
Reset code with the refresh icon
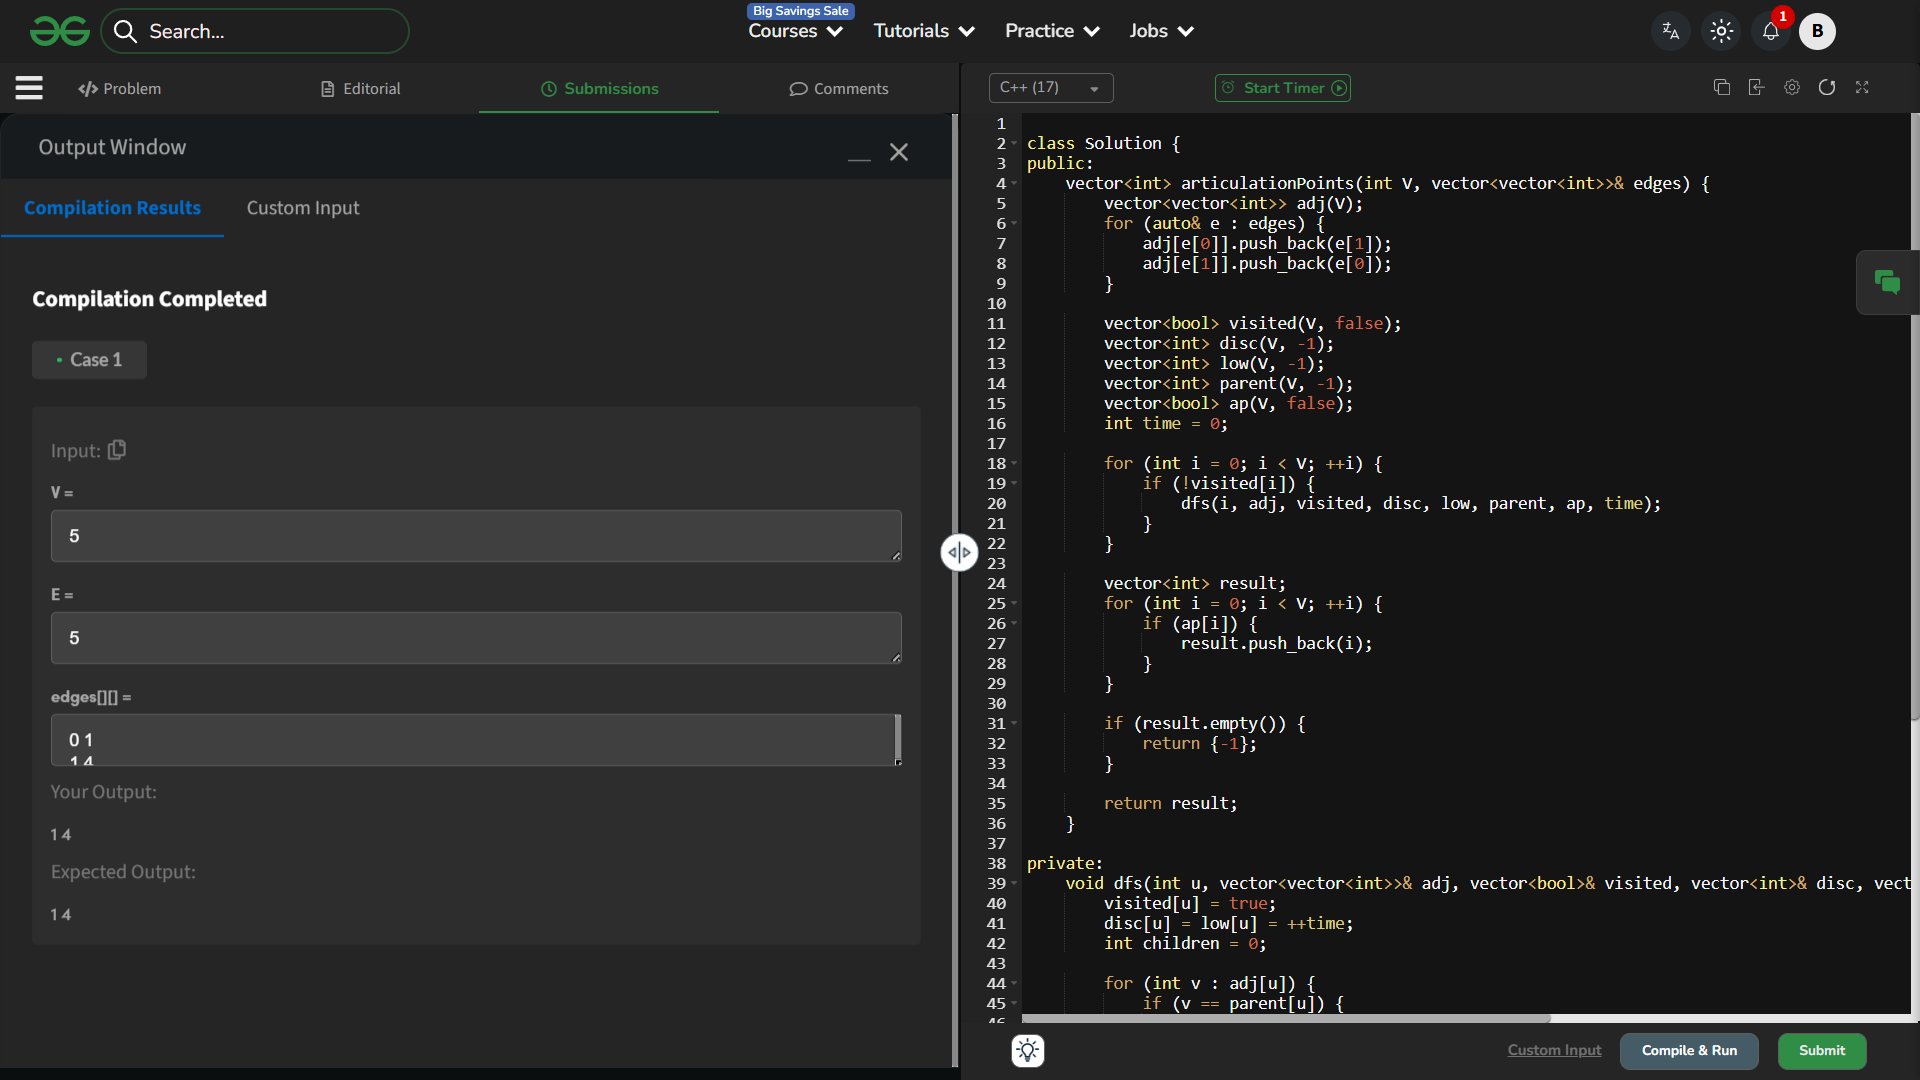tap(1826, 87)
